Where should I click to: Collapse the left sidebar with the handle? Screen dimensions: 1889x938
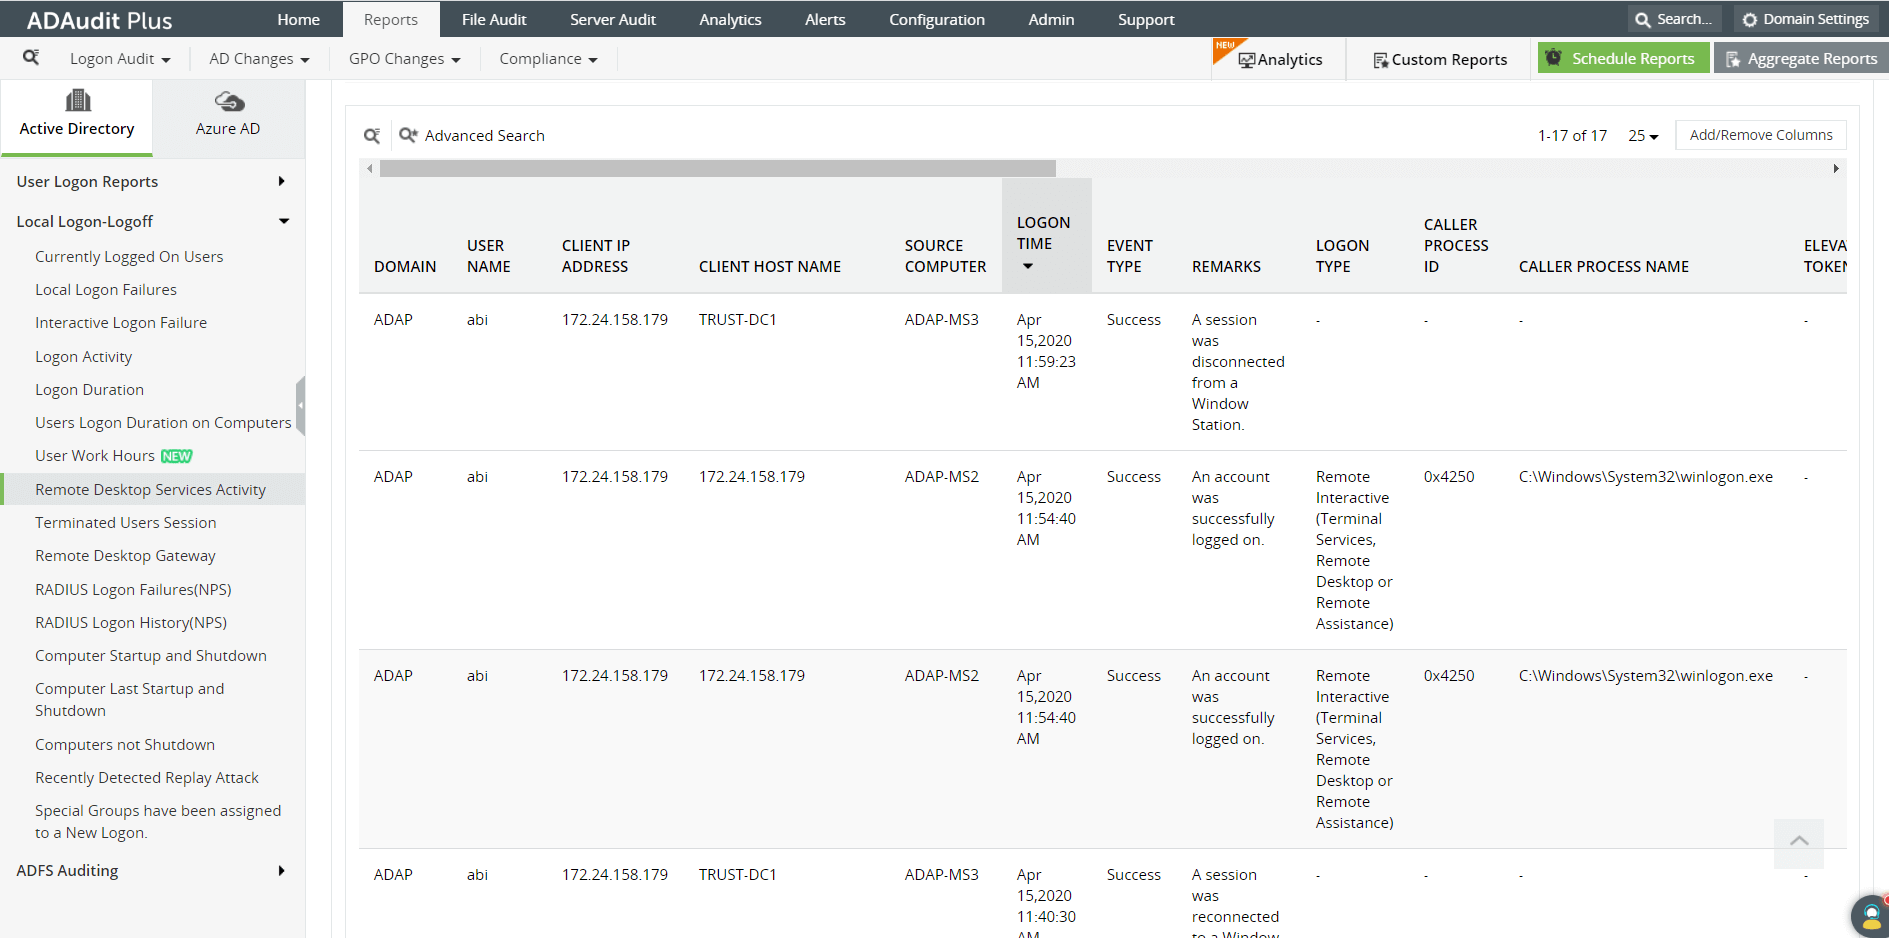[x=300, y=406]
